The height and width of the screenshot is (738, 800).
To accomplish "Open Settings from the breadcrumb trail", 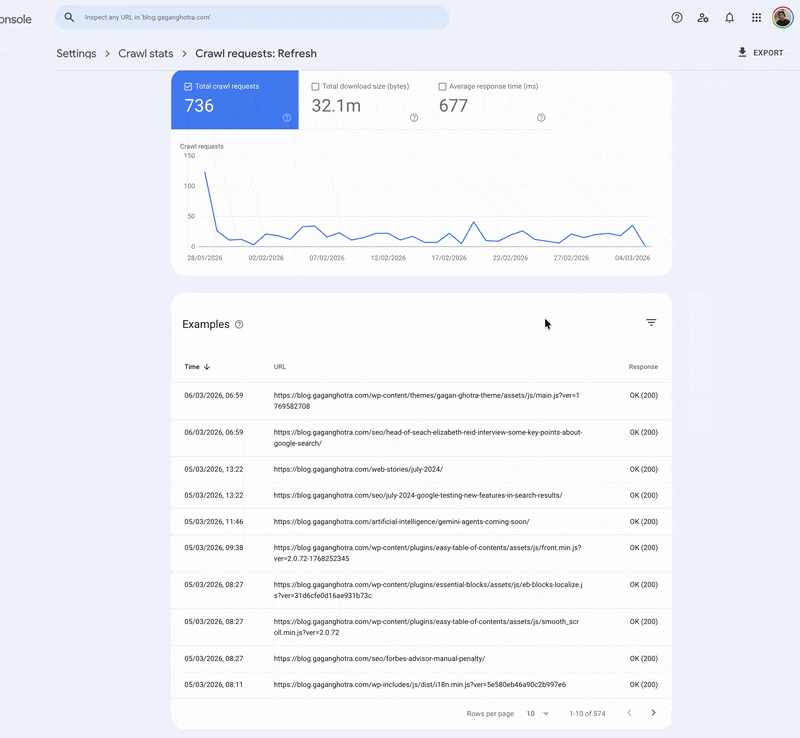I will click(x=76, y=53).
